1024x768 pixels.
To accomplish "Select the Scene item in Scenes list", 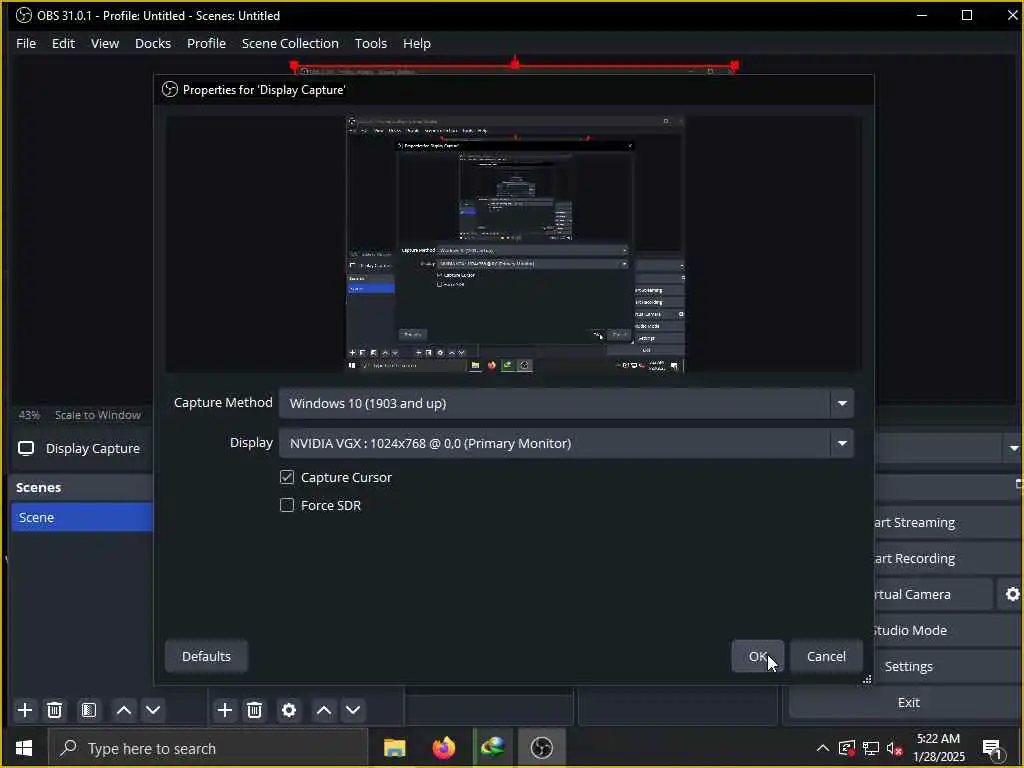I will pos(82,517).
